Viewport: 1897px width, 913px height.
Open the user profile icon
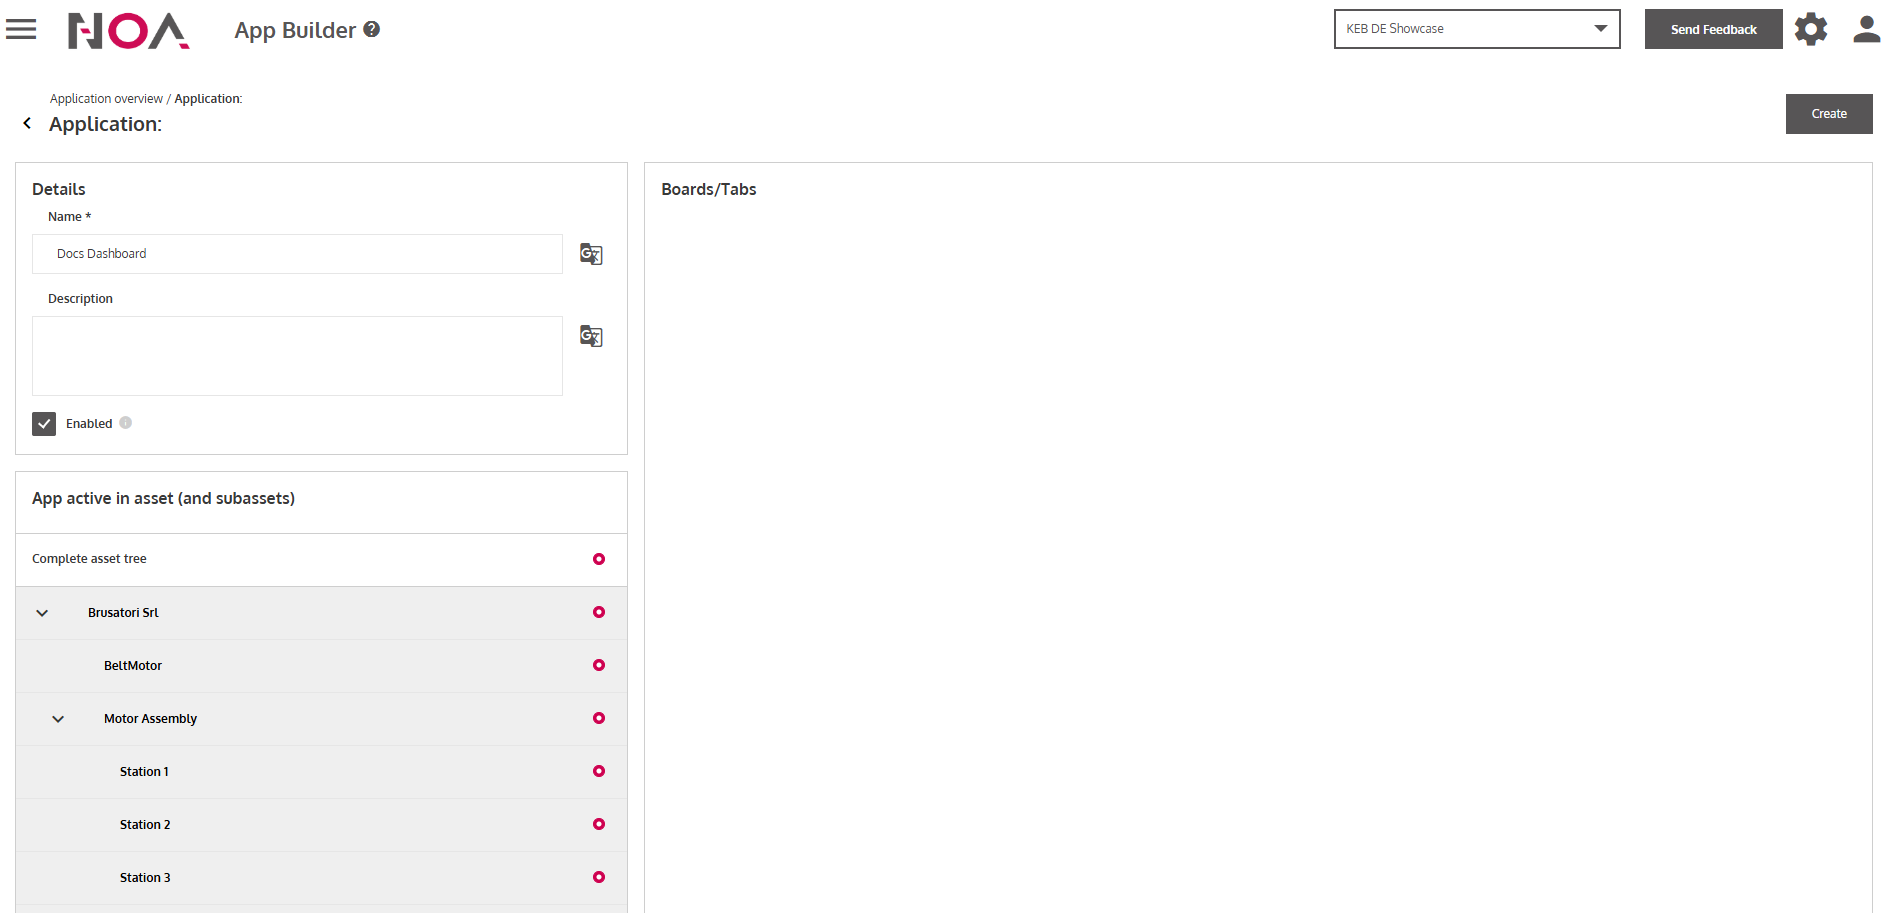click(1866, 30)
